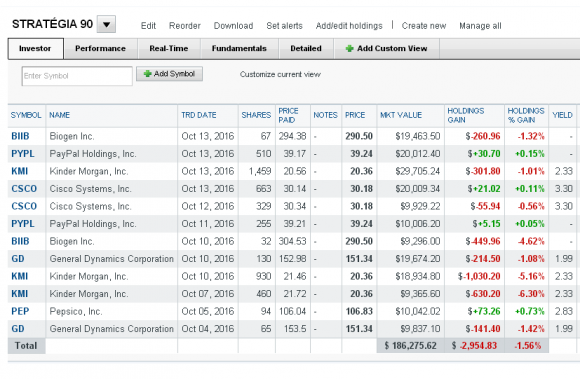
Task: Click the -6.30% holdings gain cell
Action: coord(531,294)
